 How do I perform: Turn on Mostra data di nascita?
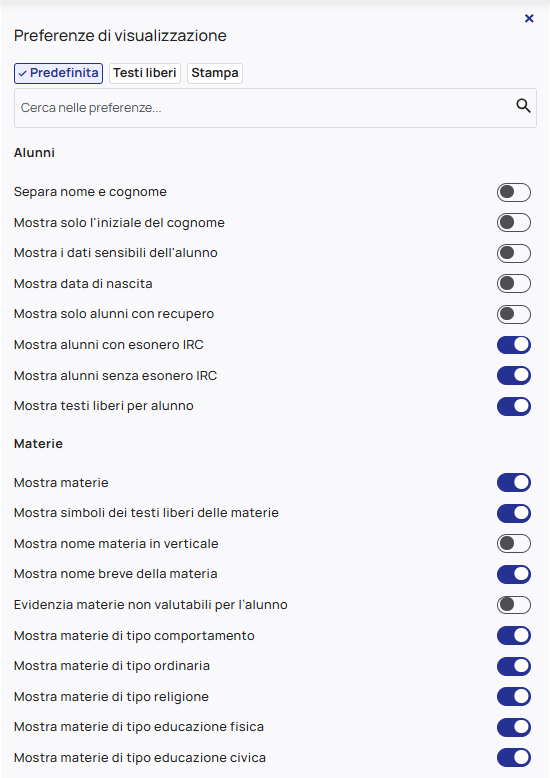514,284
